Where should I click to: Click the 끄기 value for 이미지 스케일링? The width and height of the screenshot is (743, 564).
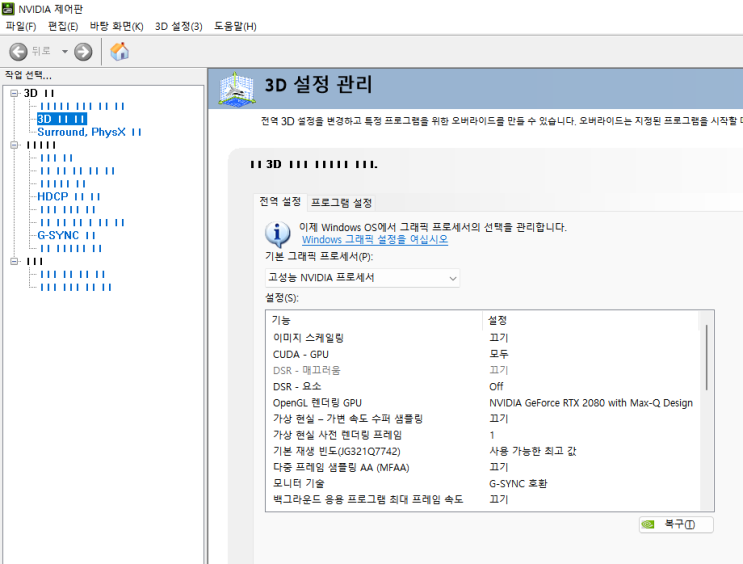(x=498, y=338)
